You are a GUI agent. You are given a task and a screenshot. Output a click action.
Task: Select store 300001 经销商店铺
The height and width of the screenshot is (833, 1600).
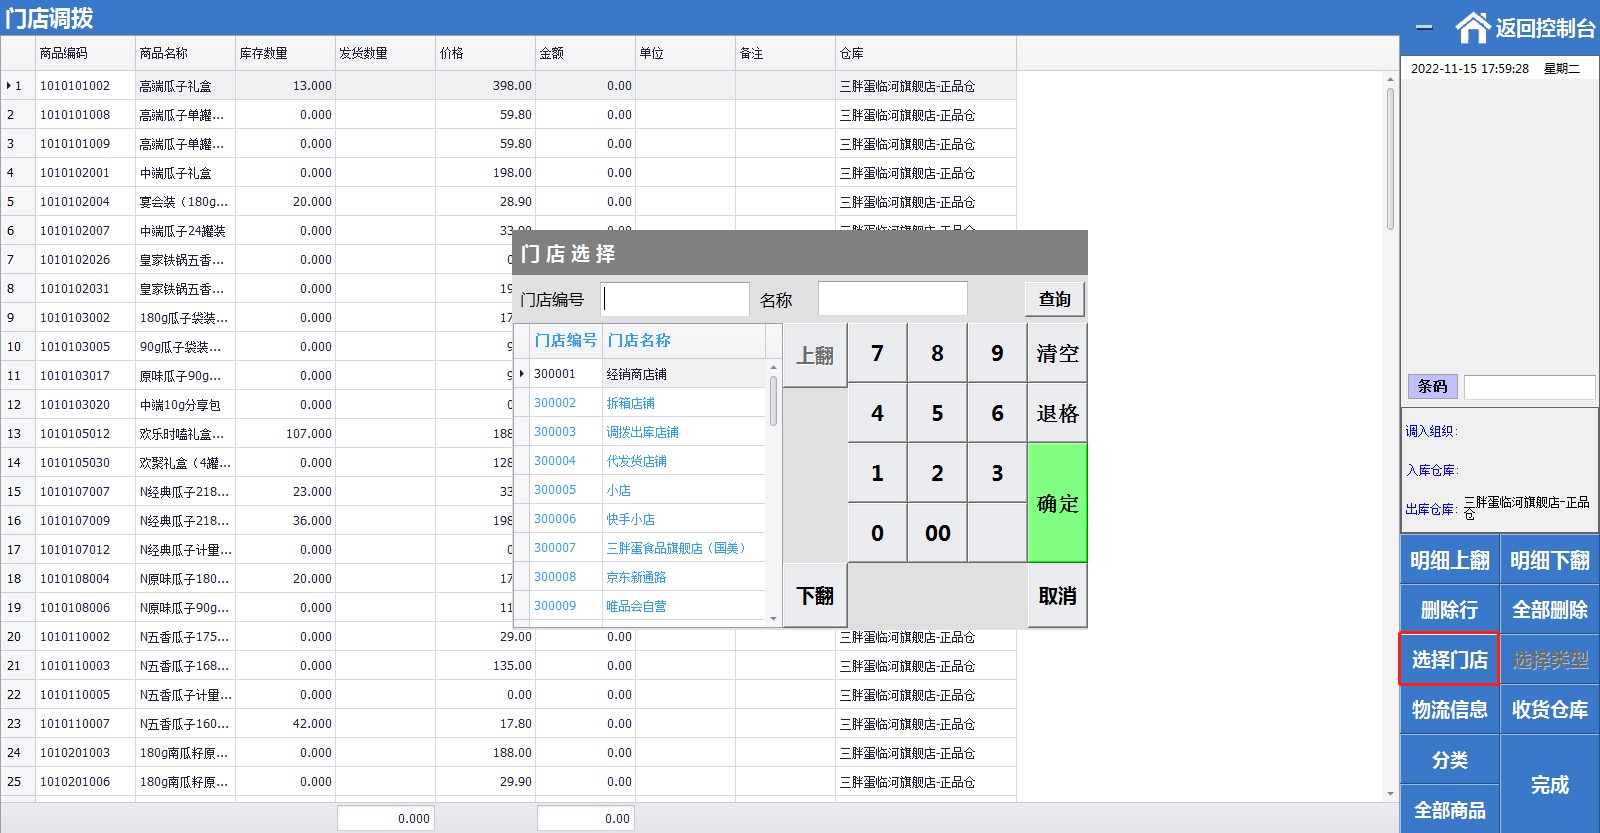coord(640,374)
